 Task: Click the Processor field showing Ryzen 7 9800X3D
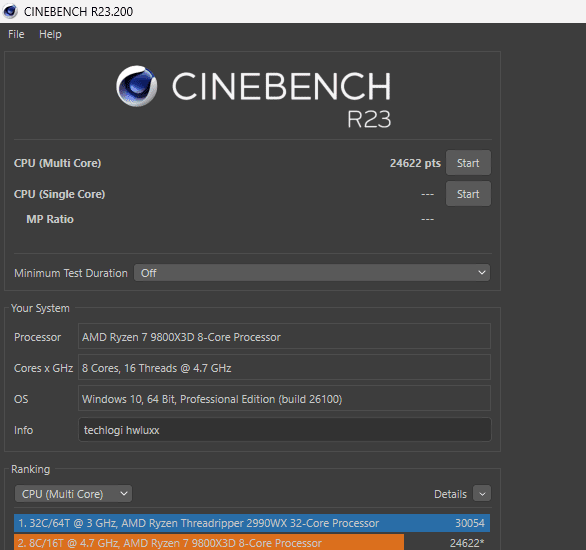[284, 337]
